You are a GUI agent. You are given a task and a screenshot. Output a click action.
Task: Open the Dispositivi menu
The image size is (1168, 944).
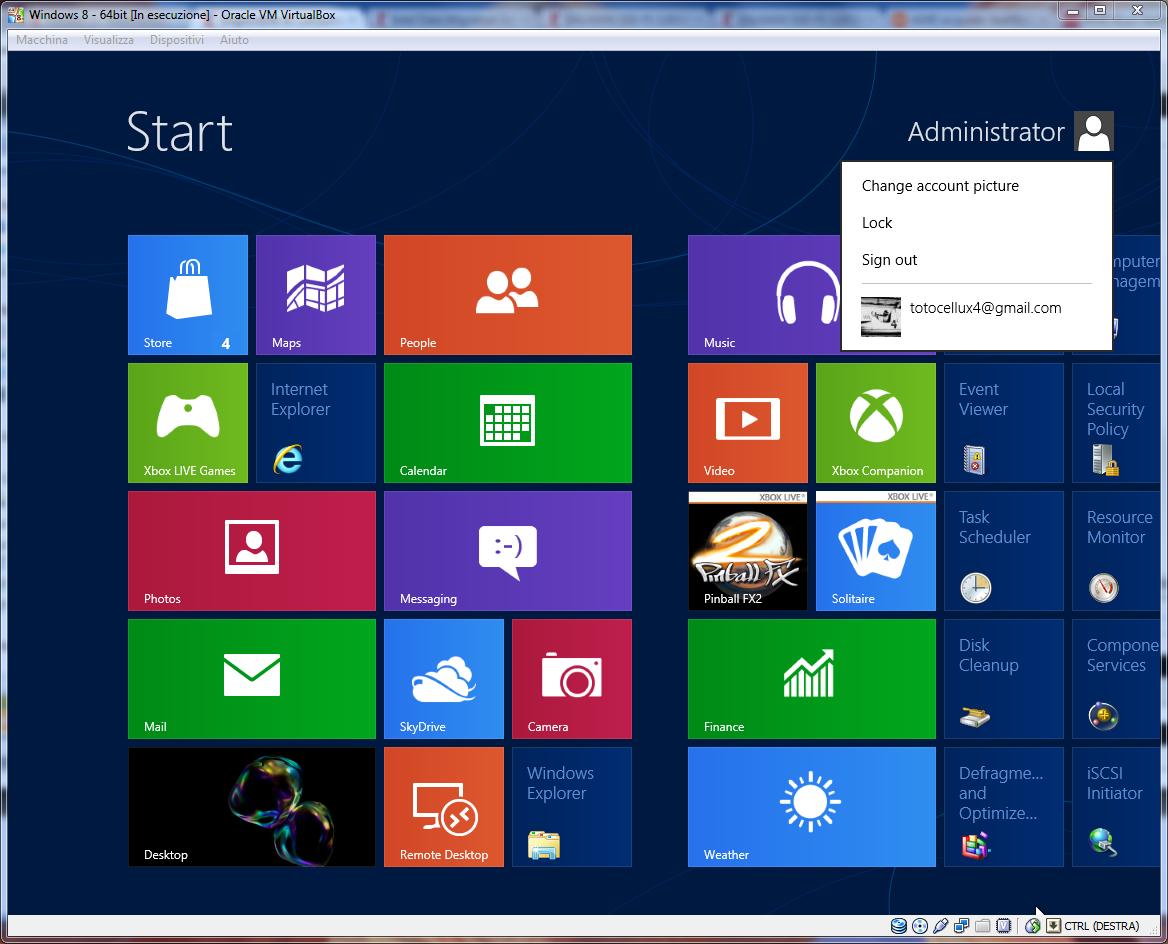point(177,40)
